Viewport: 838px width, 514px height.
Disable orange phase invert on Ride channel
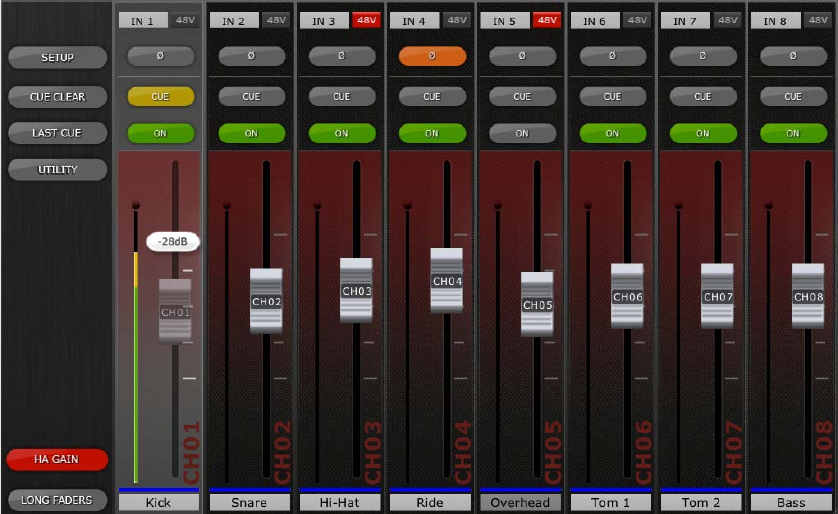[432, 56]
